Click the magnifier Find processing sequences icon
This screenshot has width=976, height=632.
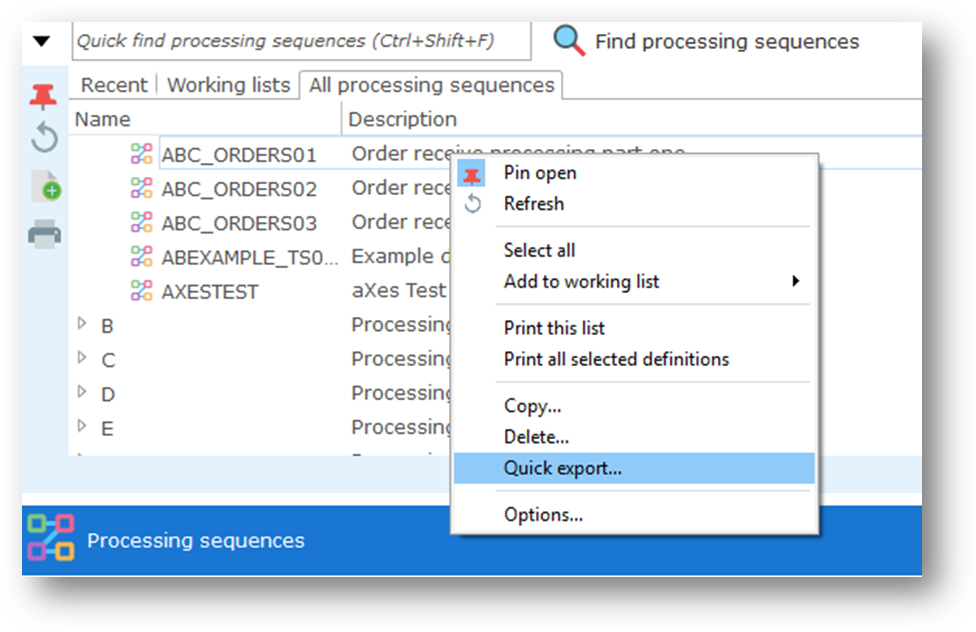click(569, 41)
